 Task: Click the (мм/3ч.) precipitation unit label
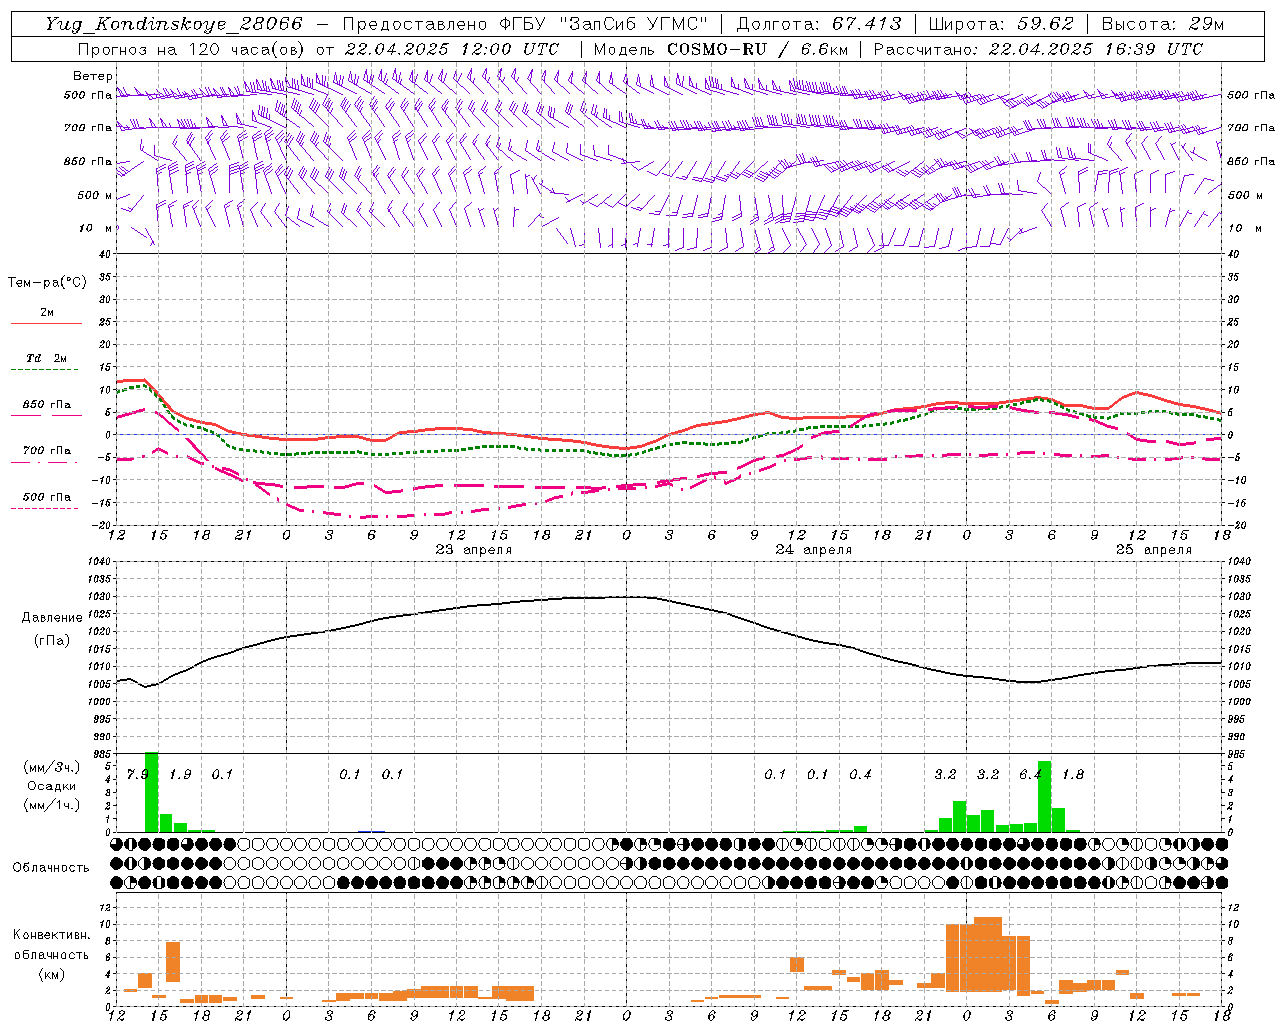(51, 767)
